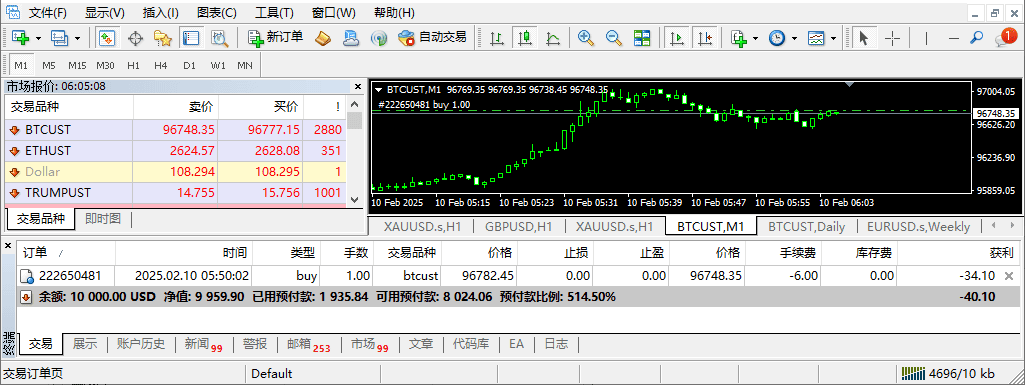Toggle the Market Watch window icon
Screen dimensions: 1025x385
pos(107,38)
